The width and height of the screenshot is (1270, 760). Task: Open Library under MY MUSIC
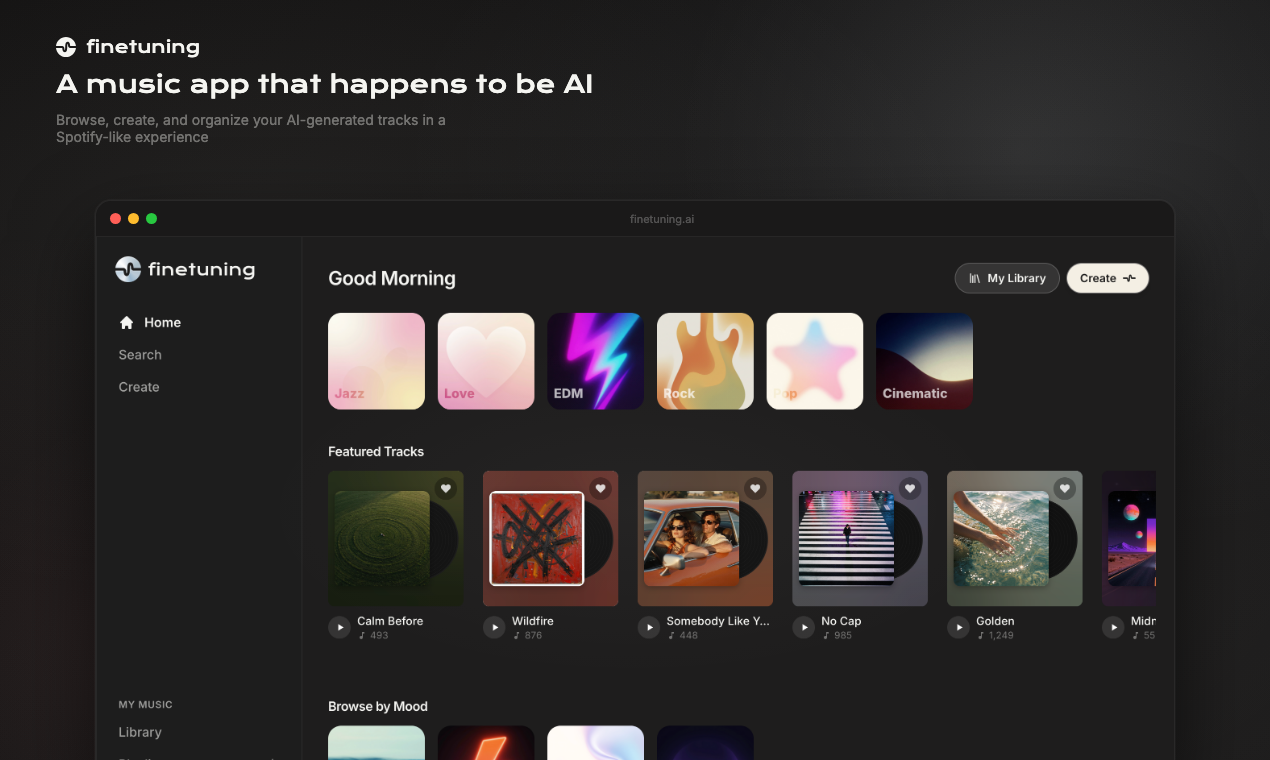click(140, 731)
